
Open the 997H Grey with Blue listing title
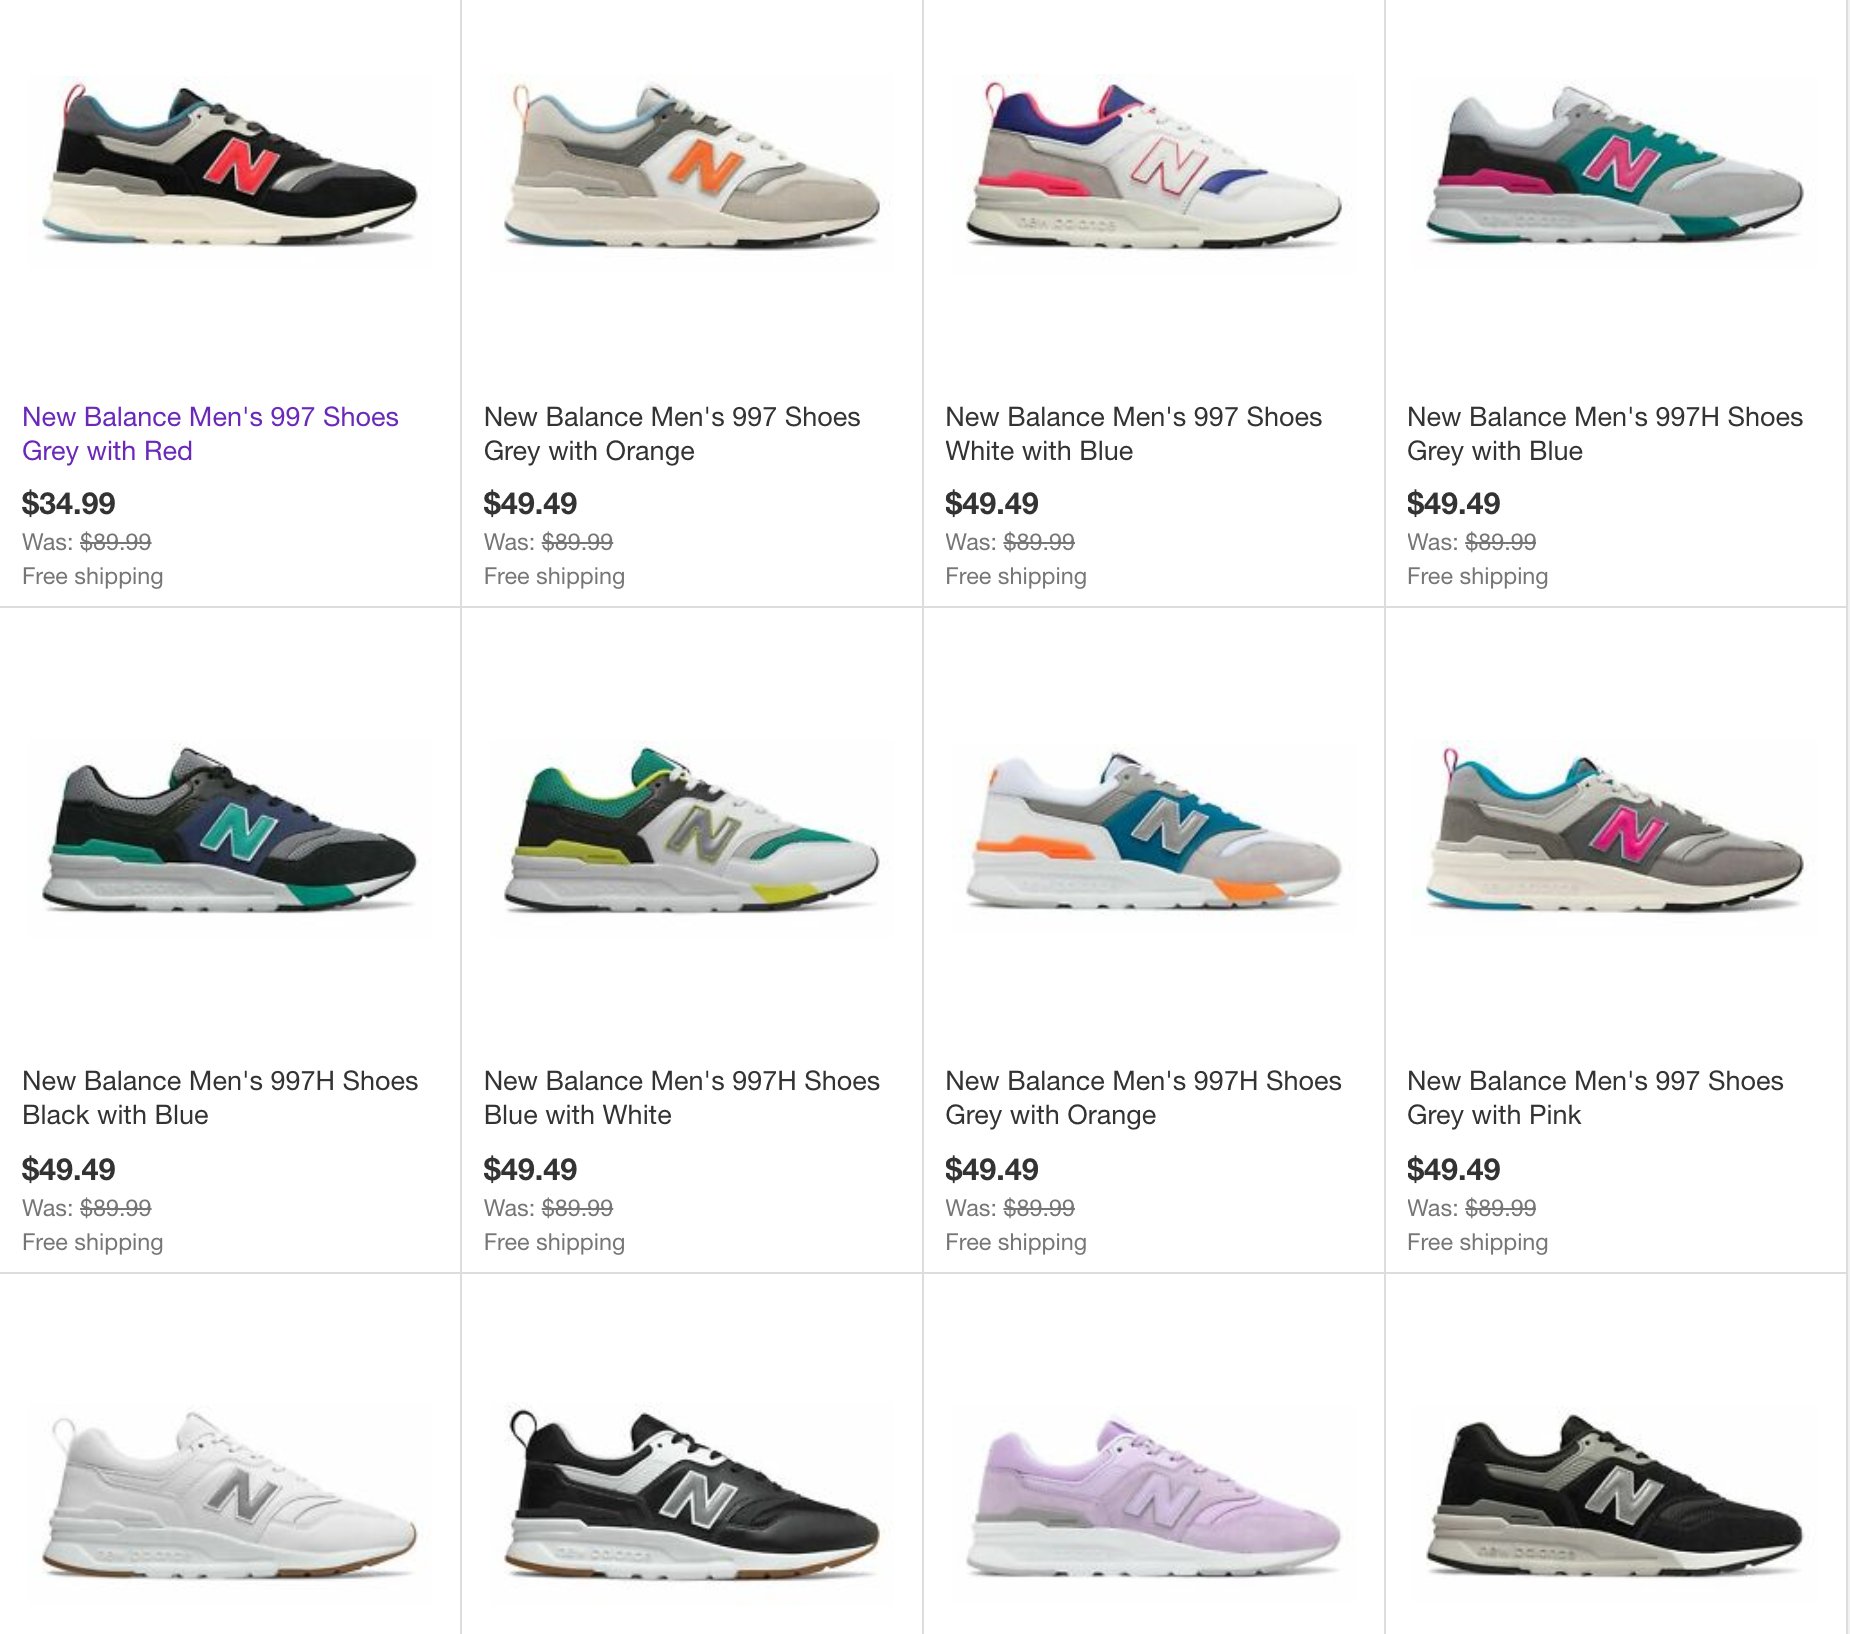[1605, 434]
